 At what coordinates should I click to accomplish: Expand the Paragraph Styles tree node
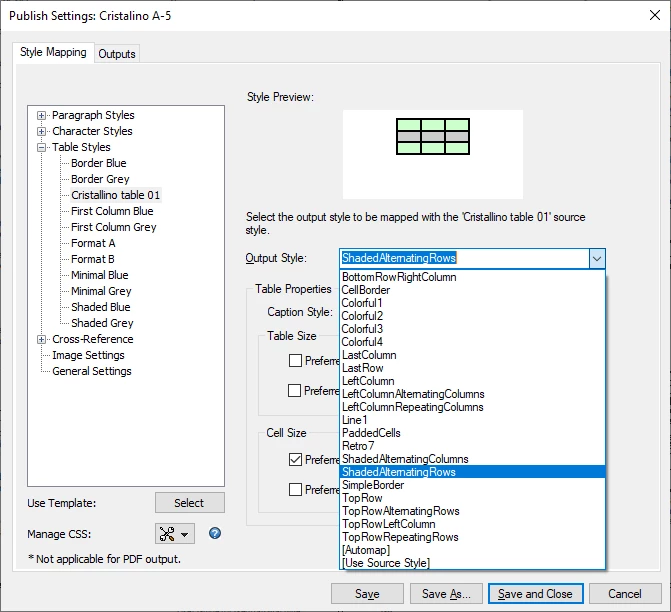(x=42, y=116)
